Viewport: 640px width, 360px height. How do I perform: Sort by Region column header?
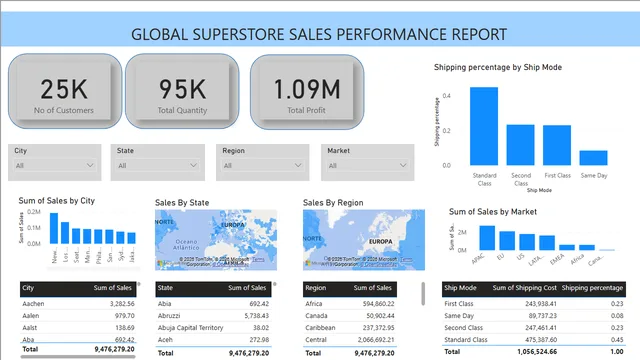[316, 288]
